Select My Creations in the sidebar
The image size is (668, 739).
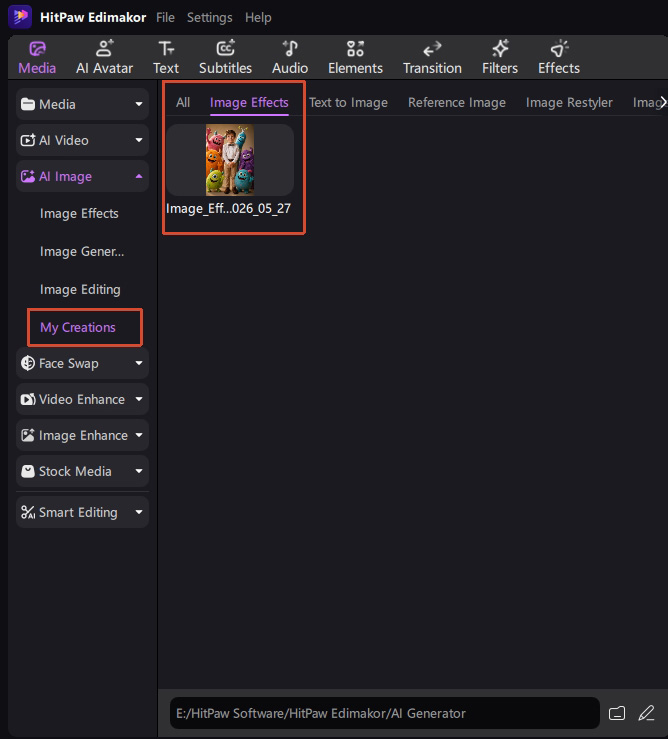[x=78, y=328]
